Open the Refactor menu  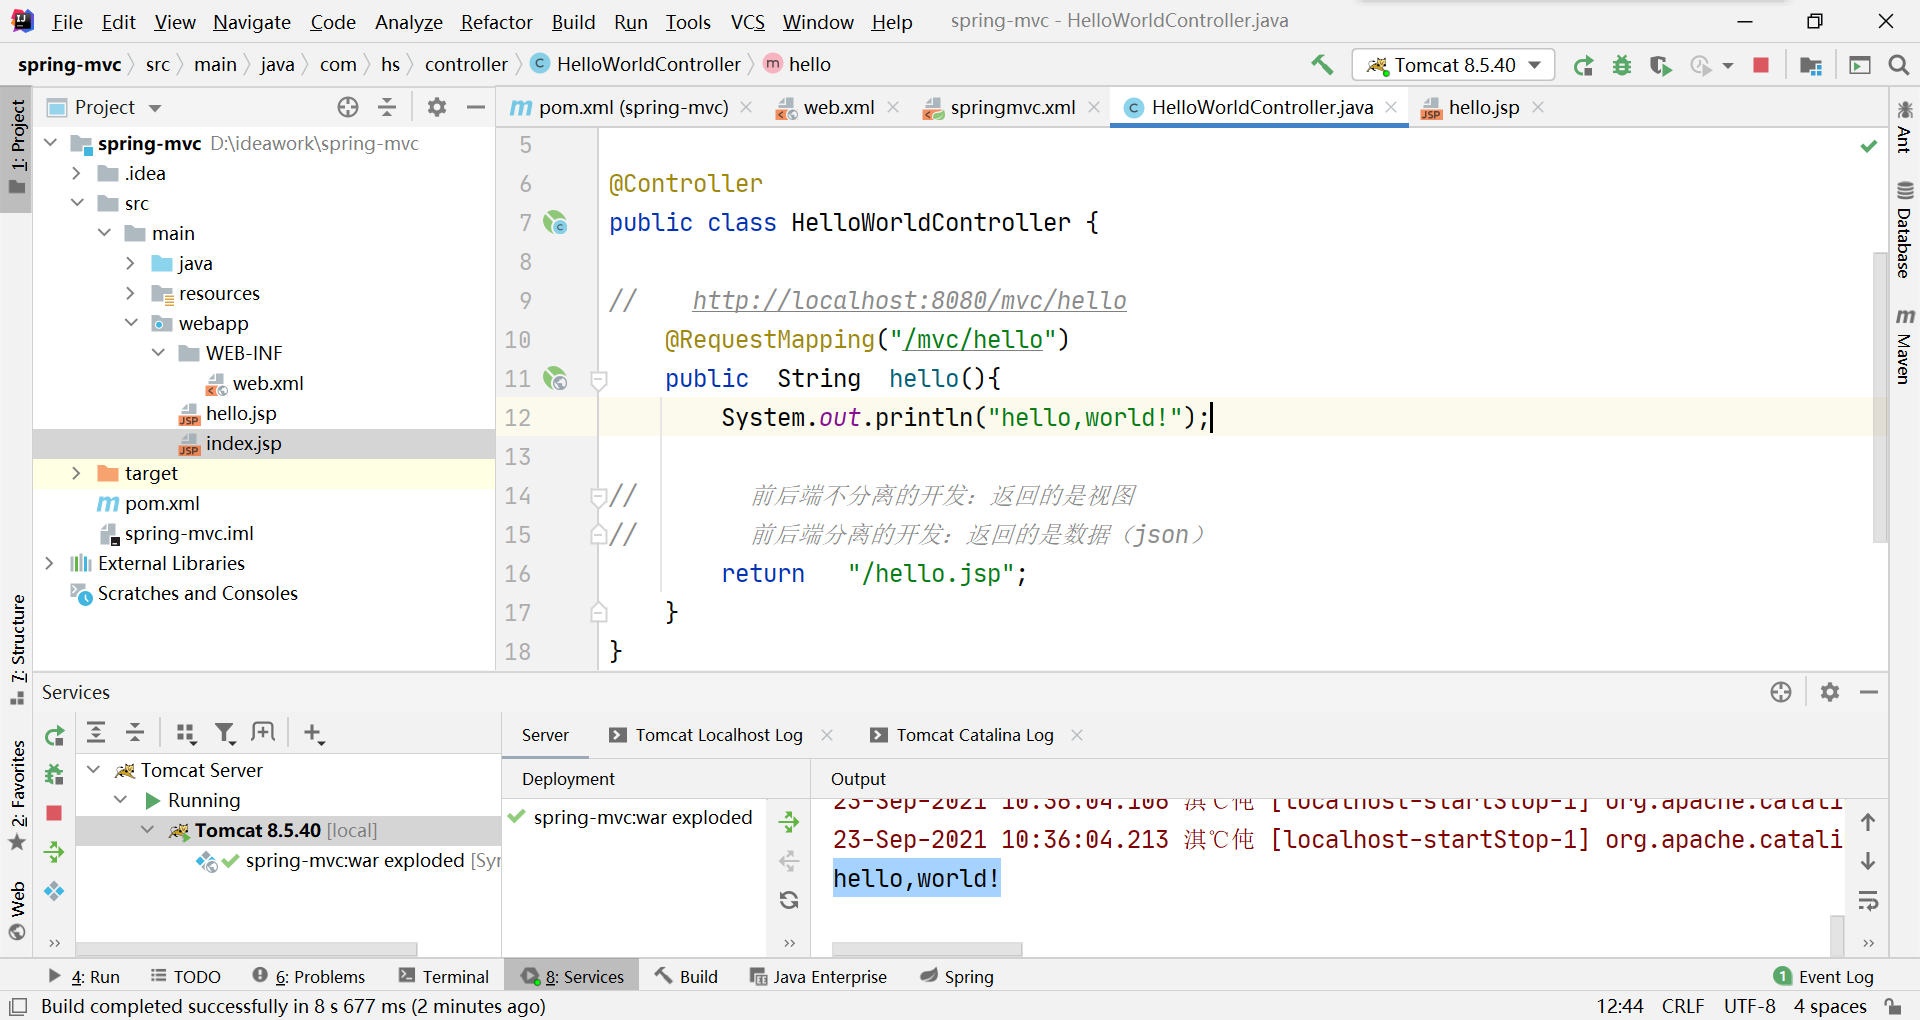click(496, 22)
